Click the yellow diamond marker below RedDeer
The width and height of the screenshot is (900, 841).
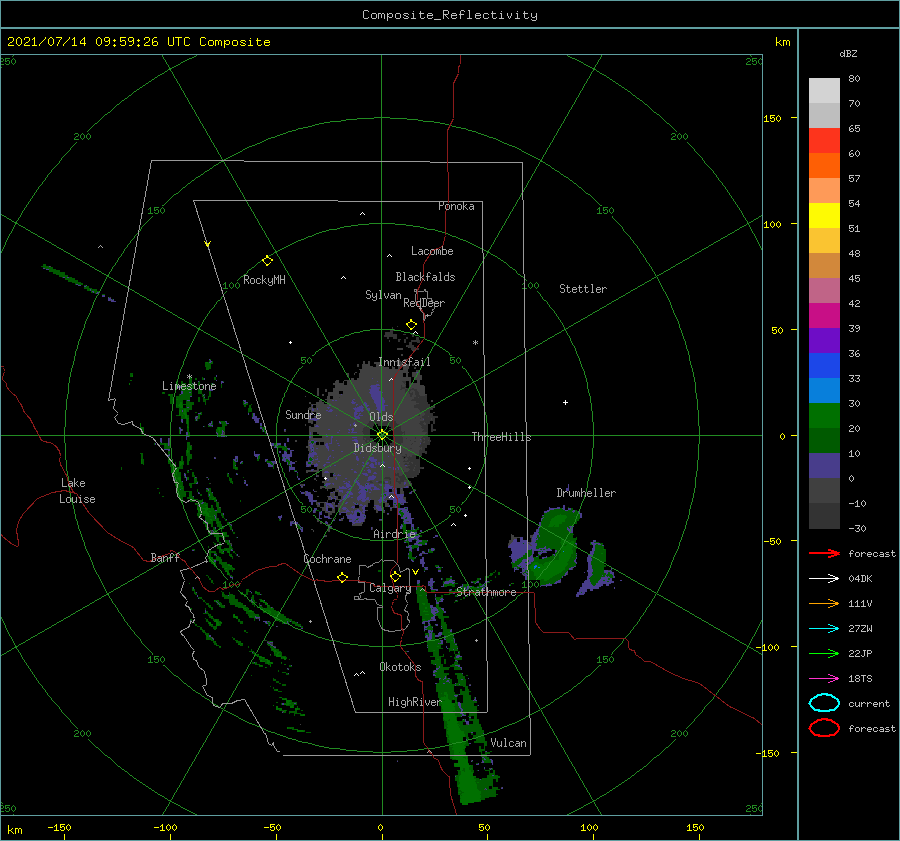(x=411, y=325)
